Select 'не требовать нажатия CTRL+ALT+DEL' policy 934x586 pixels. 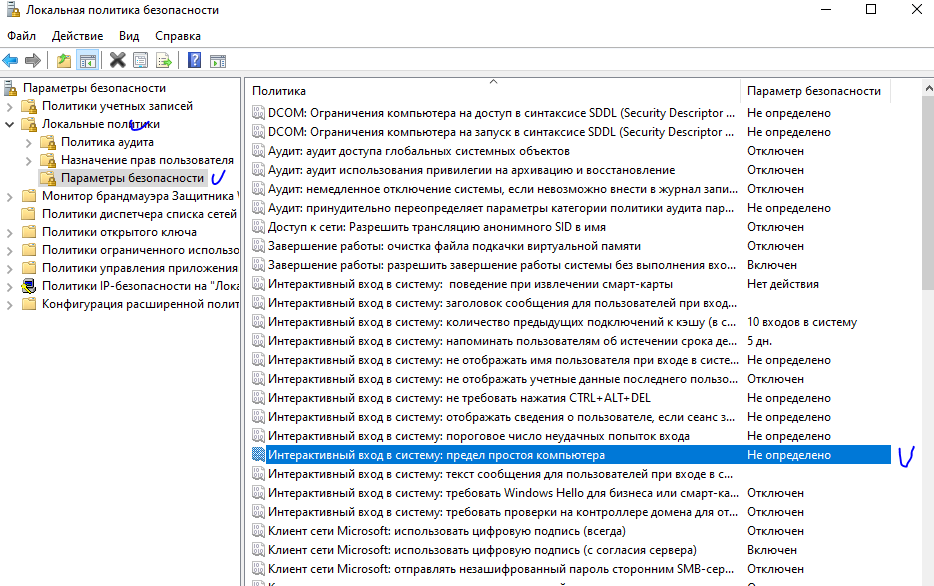459,398
